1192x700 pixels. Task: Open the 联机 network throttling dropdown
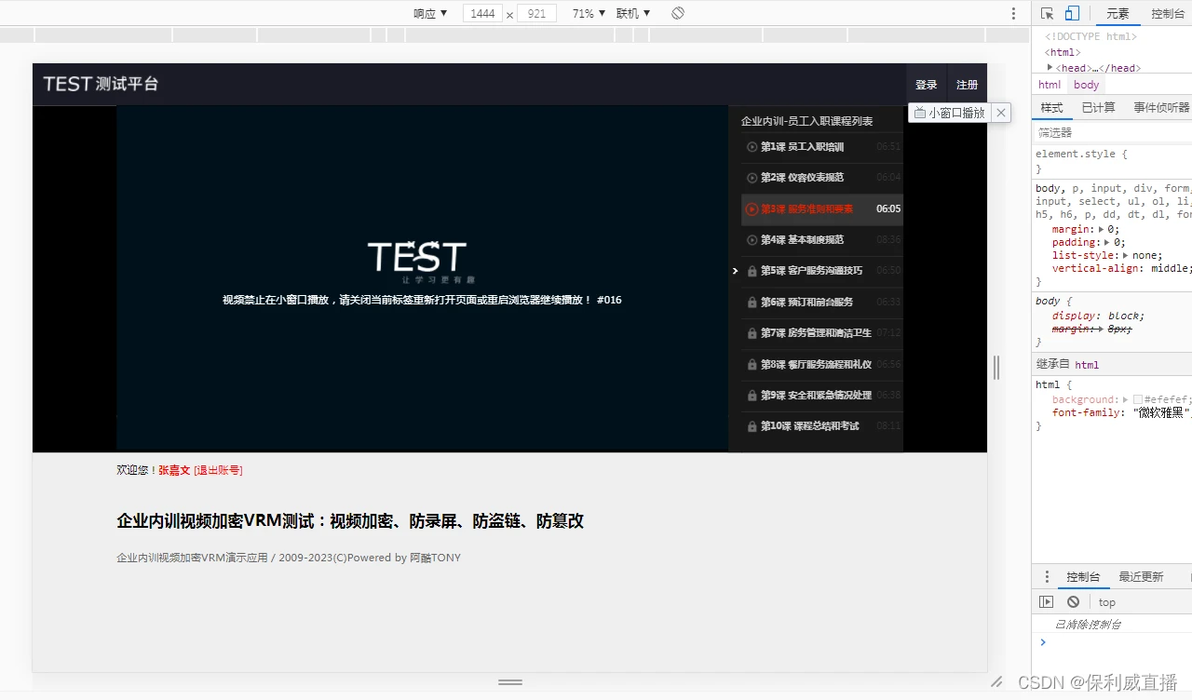(x=633, y=13)
